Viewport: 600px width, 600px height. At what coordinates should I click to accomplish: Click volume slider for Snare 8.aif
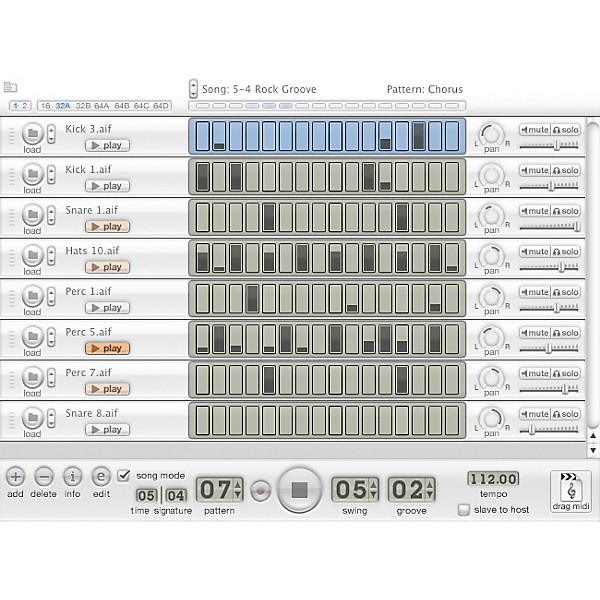pos(549,430)
